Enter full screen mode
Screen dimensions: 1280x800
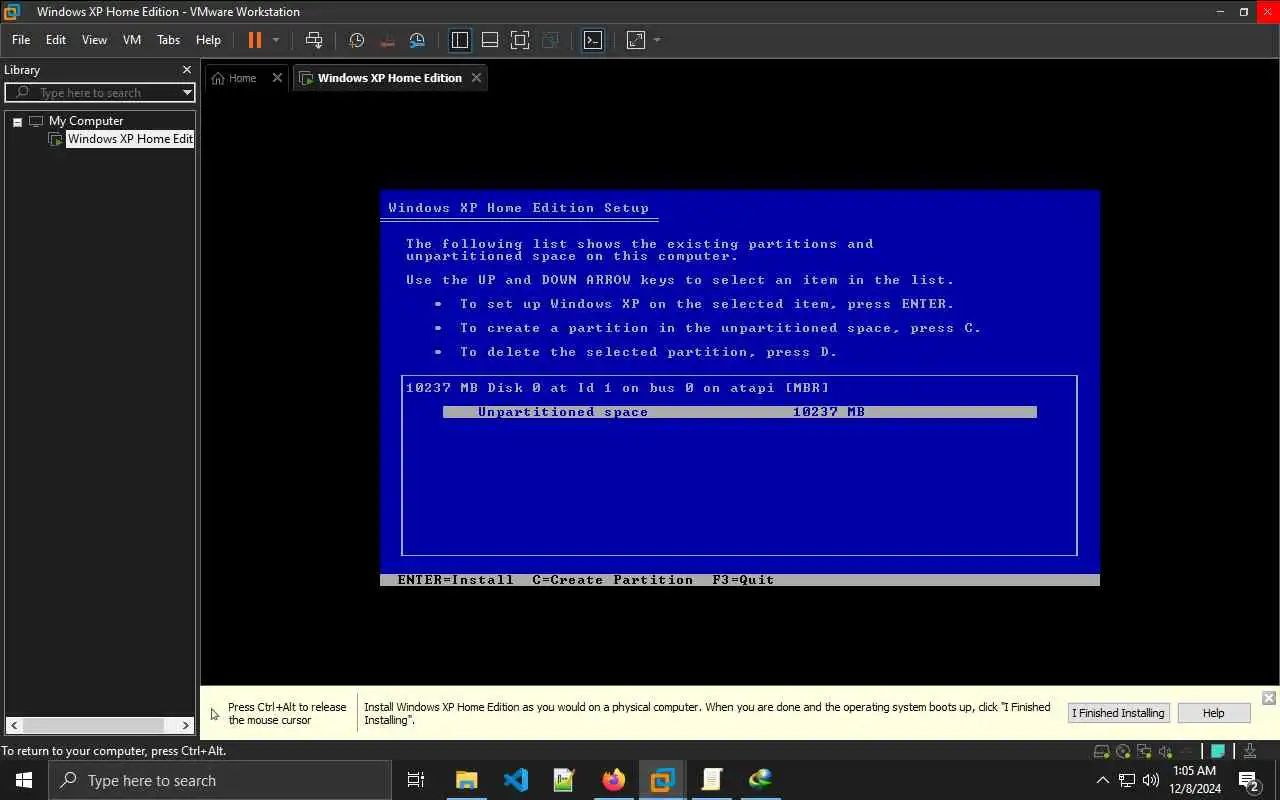(x=520, y=40)
